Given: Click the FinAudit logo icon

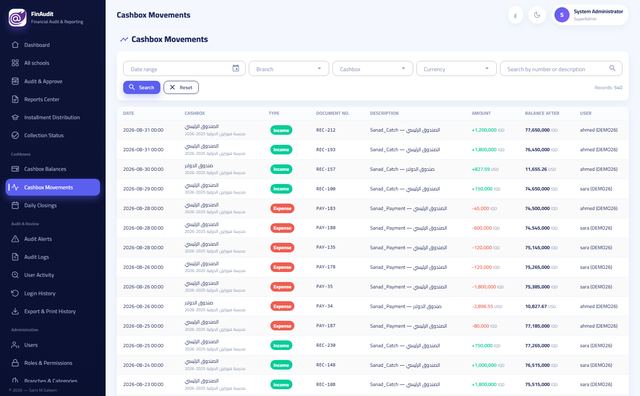Looking at the screenshot, I should [x=18, y=18].
